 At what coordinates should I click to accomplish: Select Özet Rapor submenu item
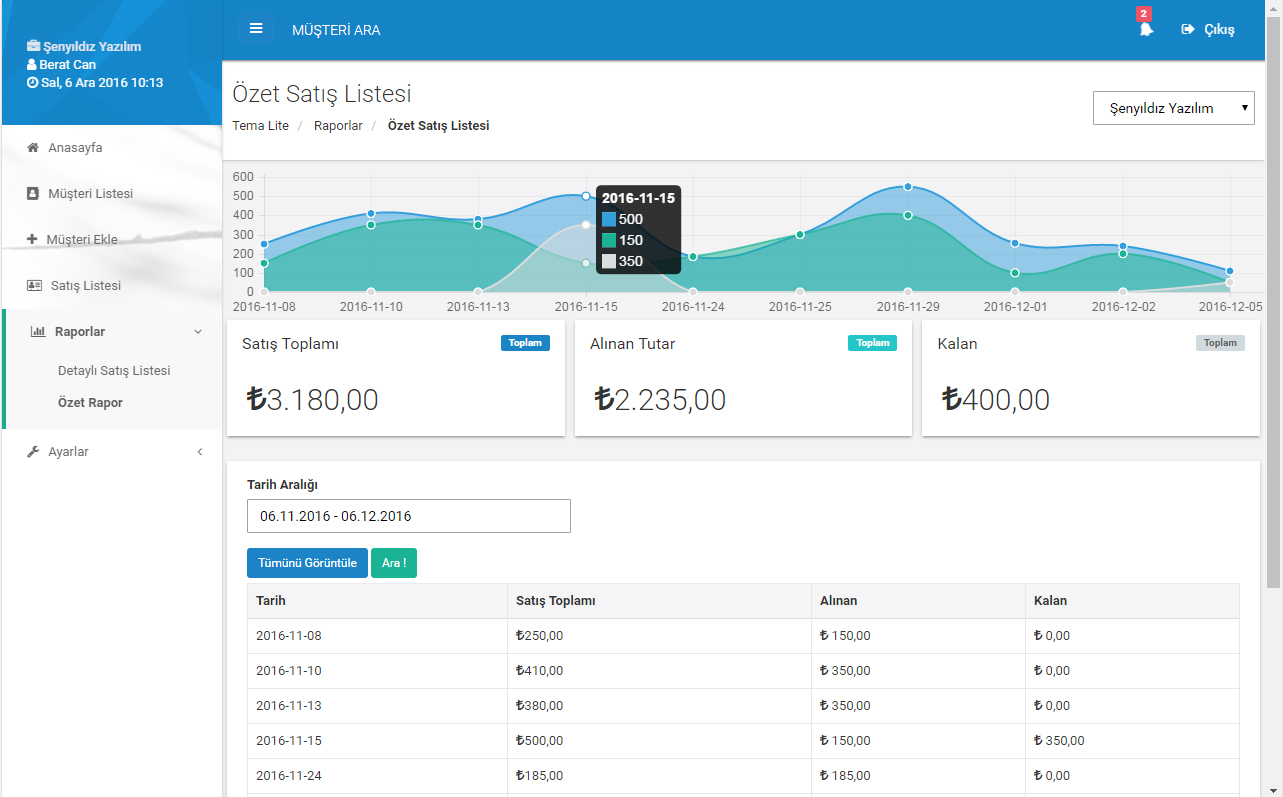[90, 403]
